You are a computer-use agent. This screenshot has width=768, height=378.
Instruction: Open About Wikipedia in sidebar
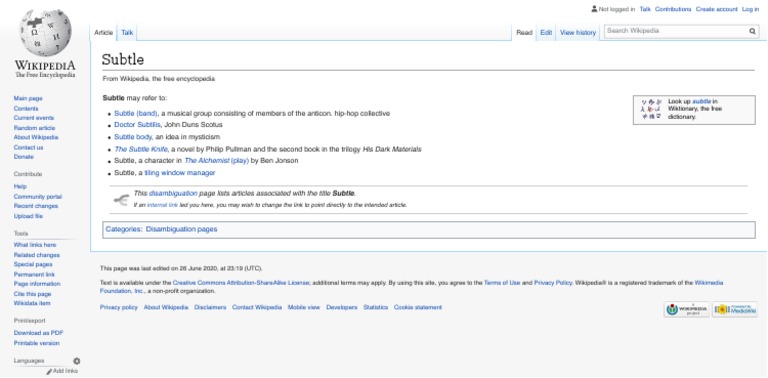point(36,138)
